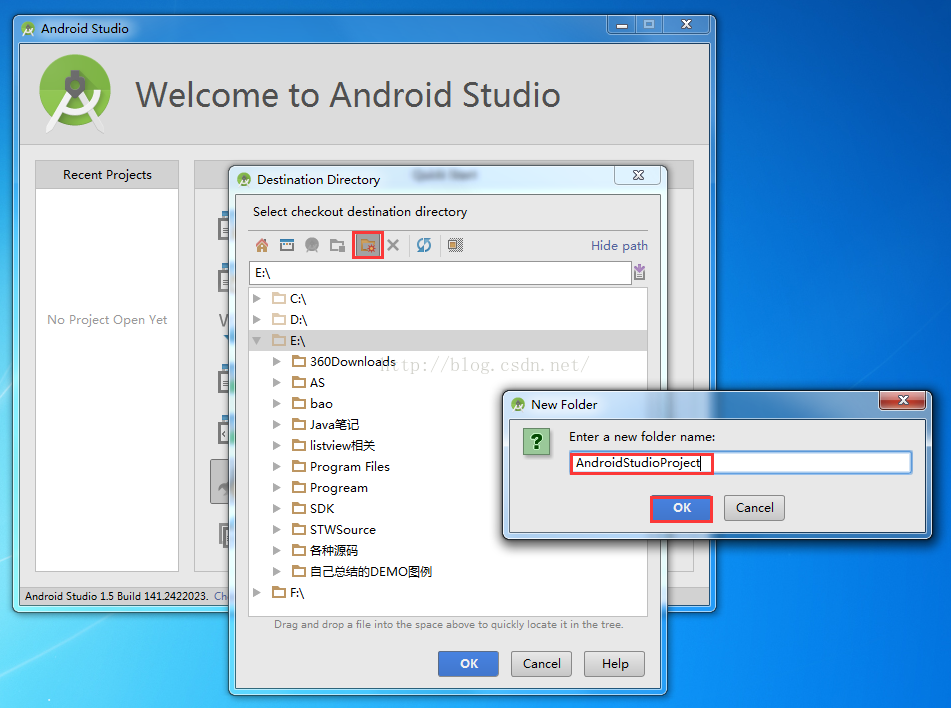Select the 各种源码 folder
The image size is (951, 708).
[x=325, y=550]
